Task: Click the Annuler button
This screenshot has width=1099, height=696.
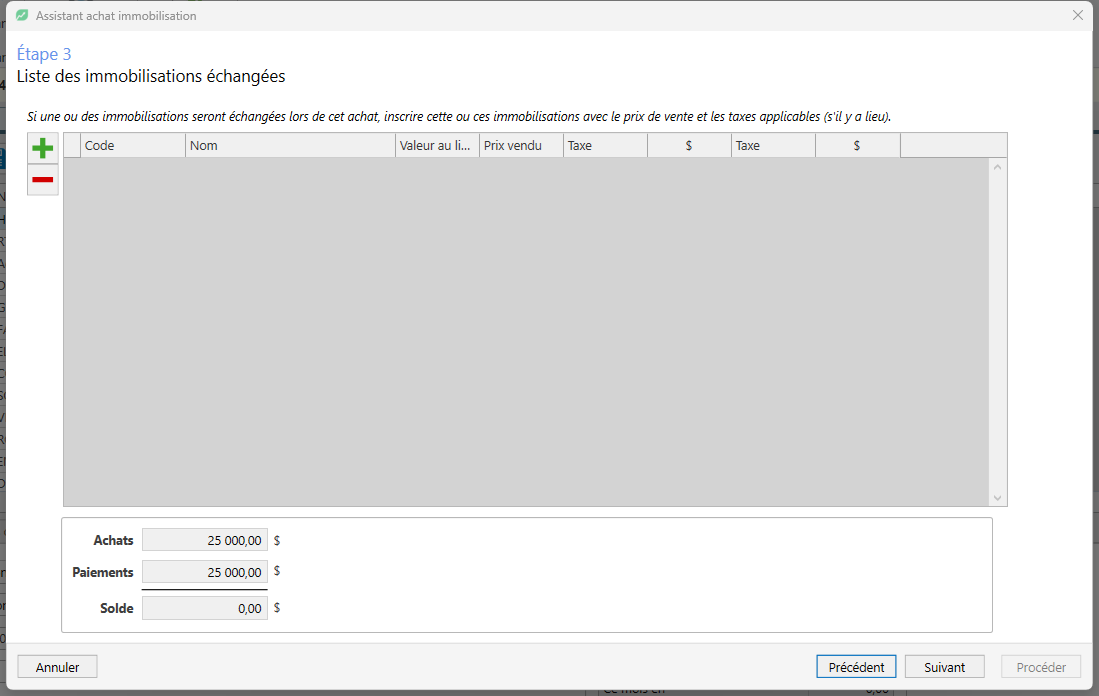Action: pos(57,667)
